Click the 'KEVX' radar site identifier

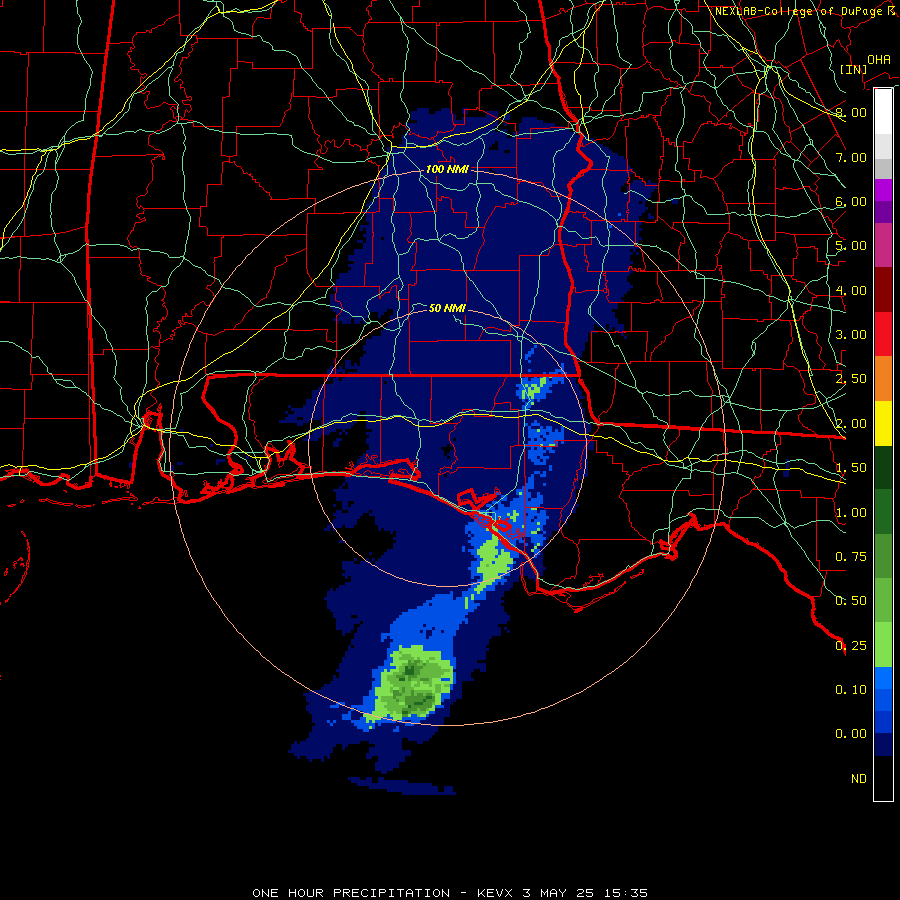(x=496, y=893)
